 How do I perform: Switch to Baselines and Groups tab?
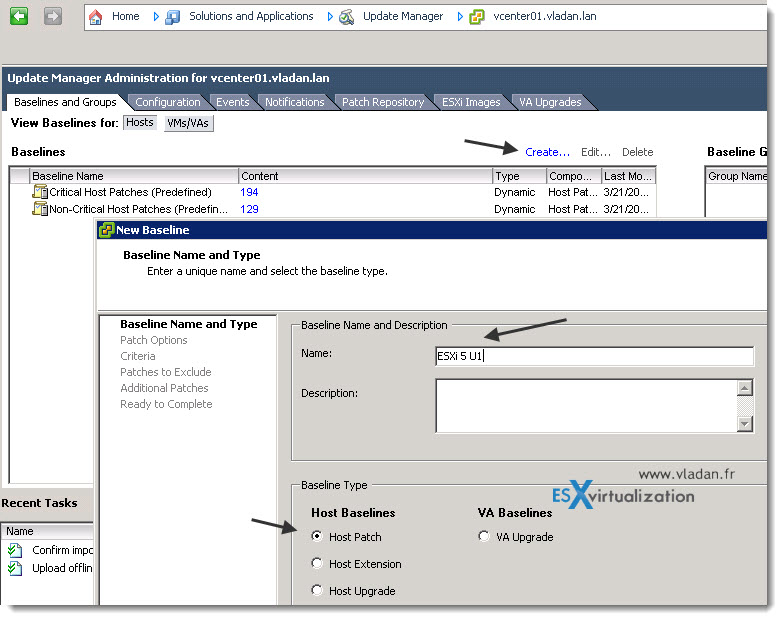pos(65,102)
